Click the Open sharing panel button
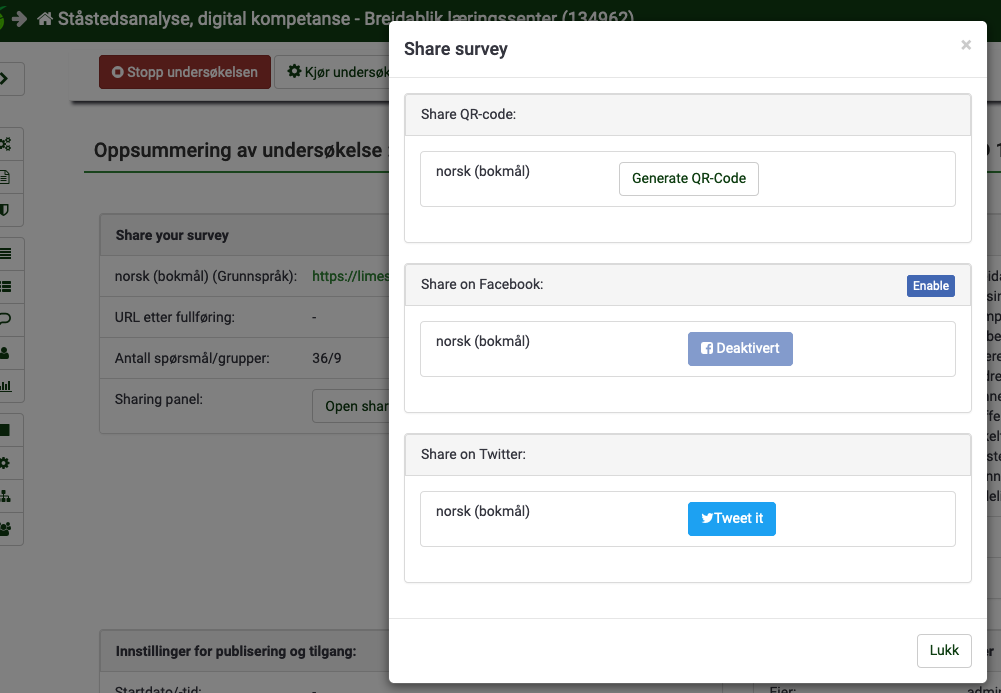 tap(352, 407)
